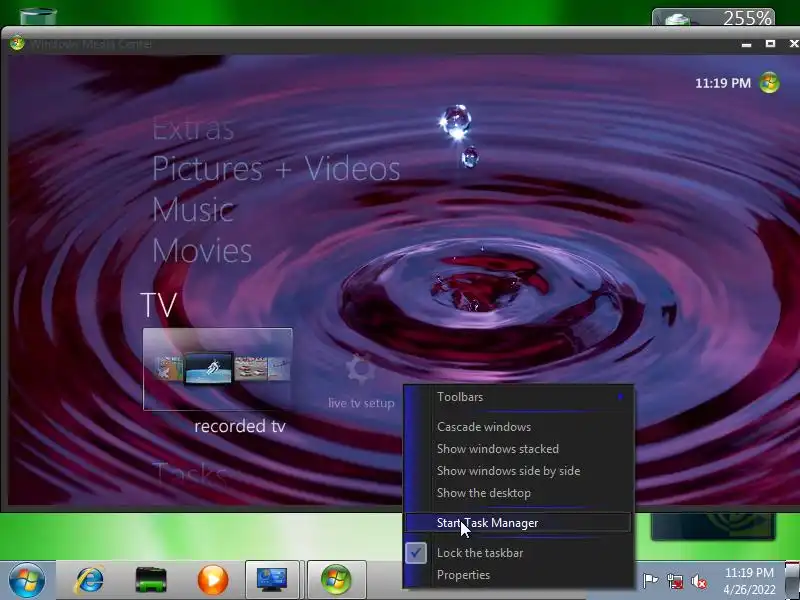Launch Internet Explorer from the taskbar
800x600 pixels.
pos(89,580)
